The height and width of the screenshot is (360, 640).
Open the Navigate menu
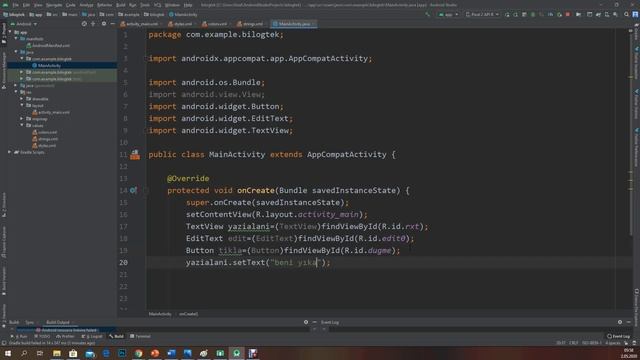(54, 5)
